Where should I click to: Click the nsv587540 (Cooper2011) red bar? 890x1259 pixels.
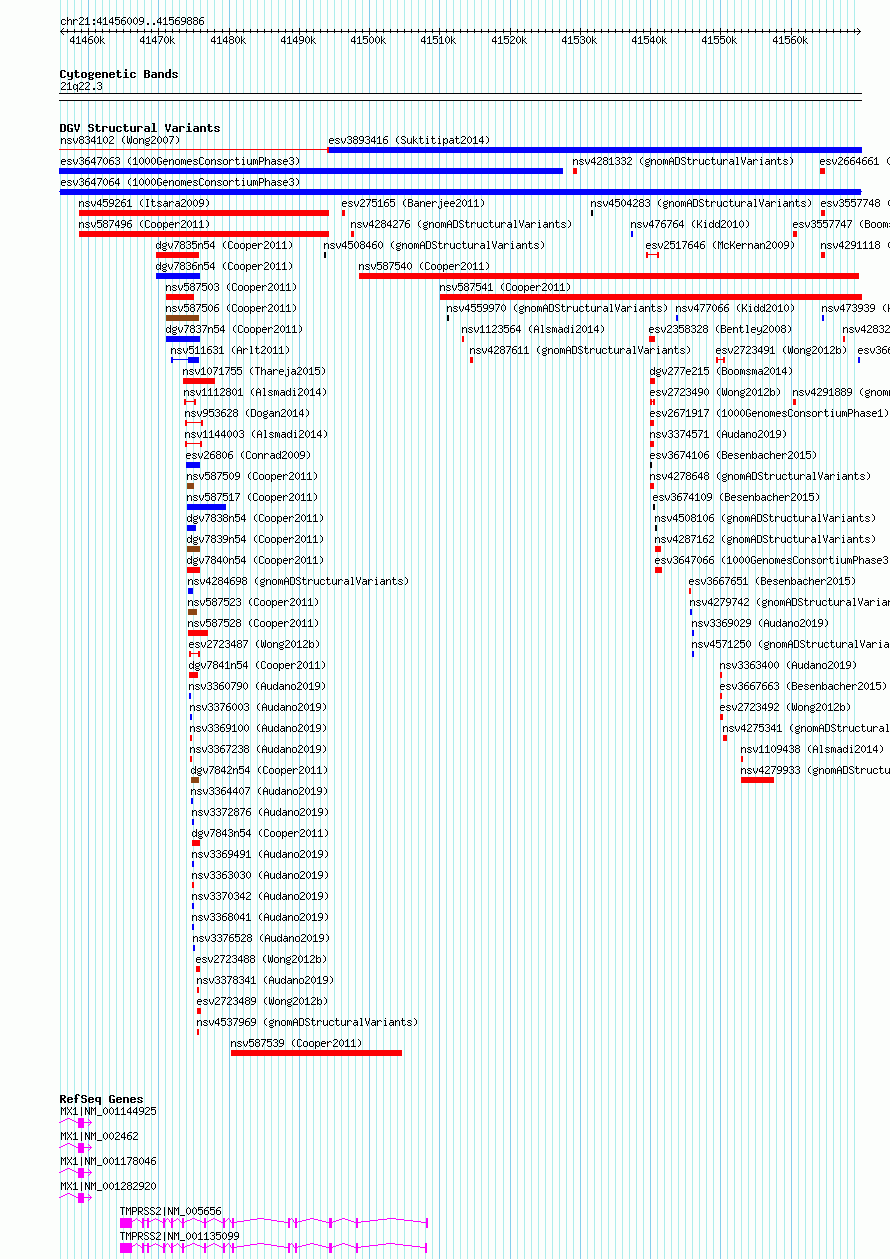[609, 276]
